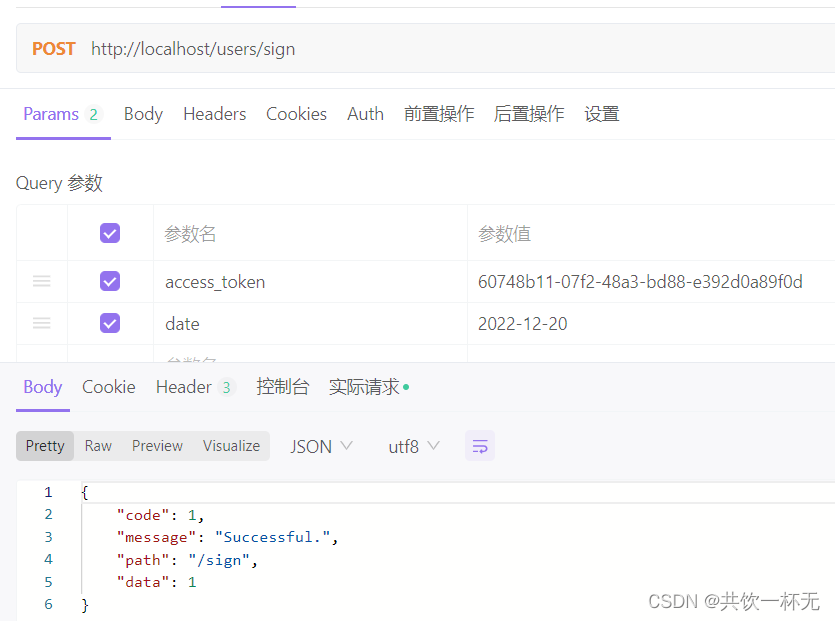The height and width of the screenshot is (621, 835).
Task: Click the POST method label
Action: pyautogui.click(x=53, y=48)
